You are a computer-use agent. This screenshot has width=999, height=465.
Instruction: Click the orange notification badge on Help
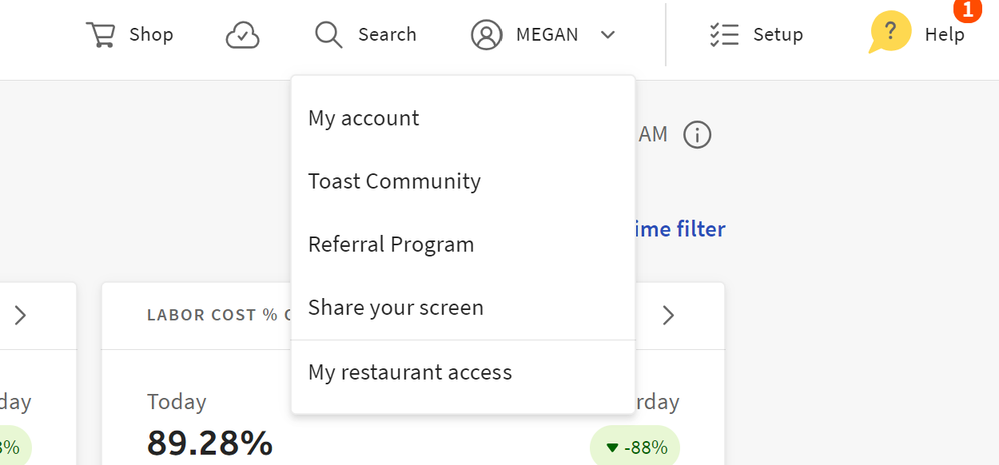click(967, 10)
